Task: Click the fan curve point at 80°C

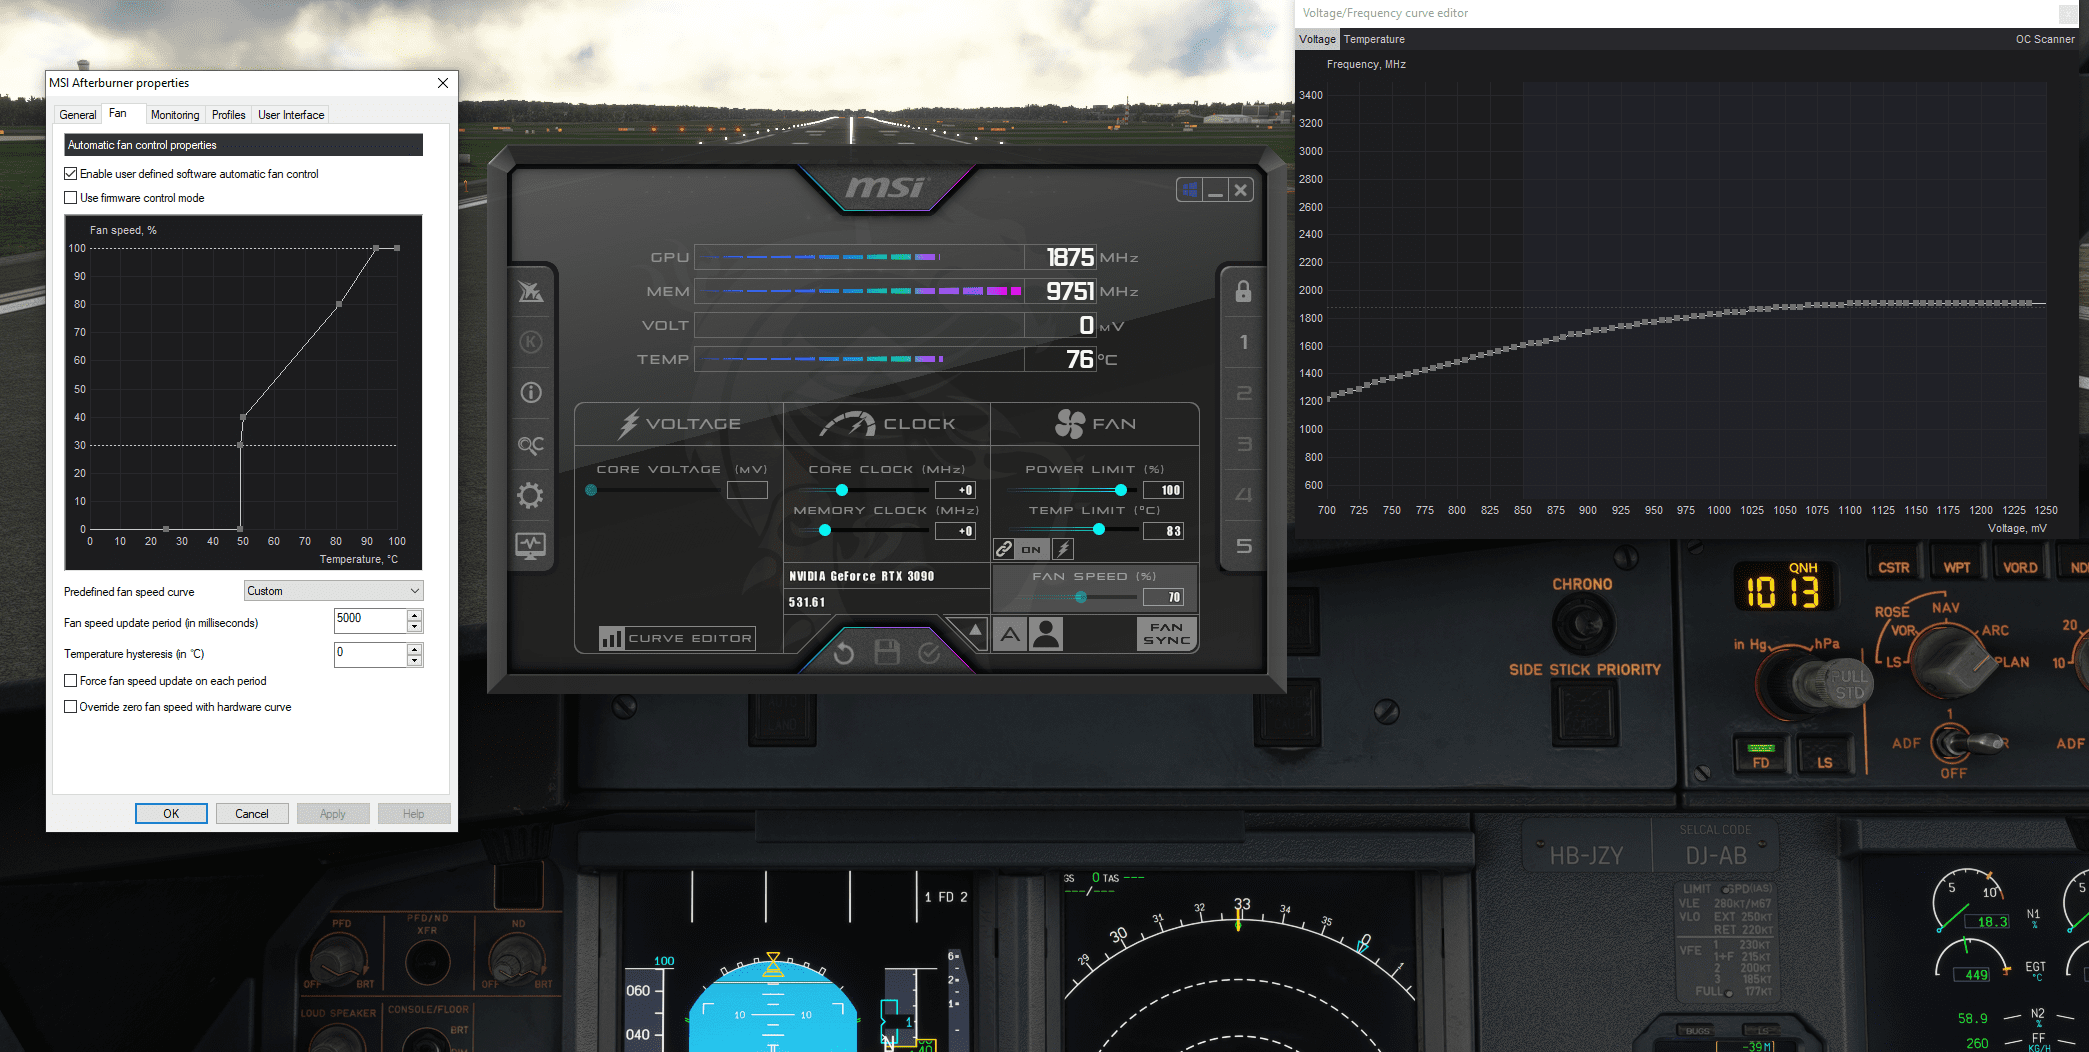Action: (x=339, y=304)
